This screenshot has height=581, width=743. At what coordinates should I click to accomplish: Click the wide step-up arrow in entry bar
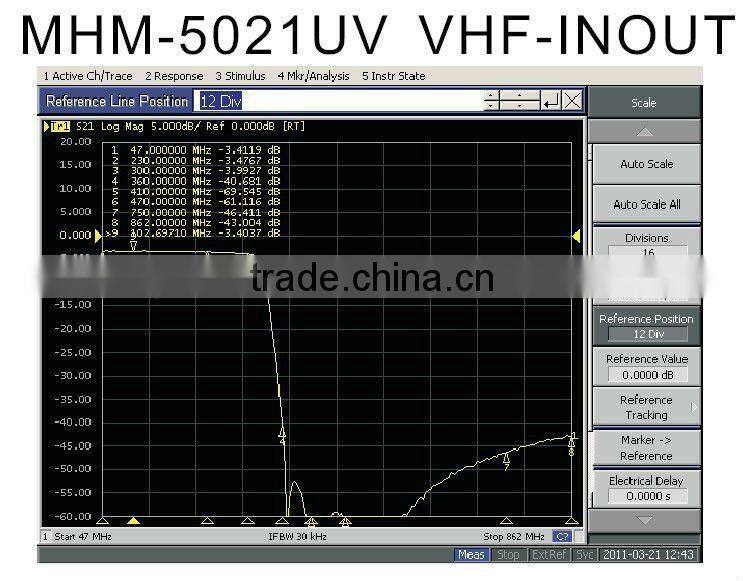[x=519, y=95]
